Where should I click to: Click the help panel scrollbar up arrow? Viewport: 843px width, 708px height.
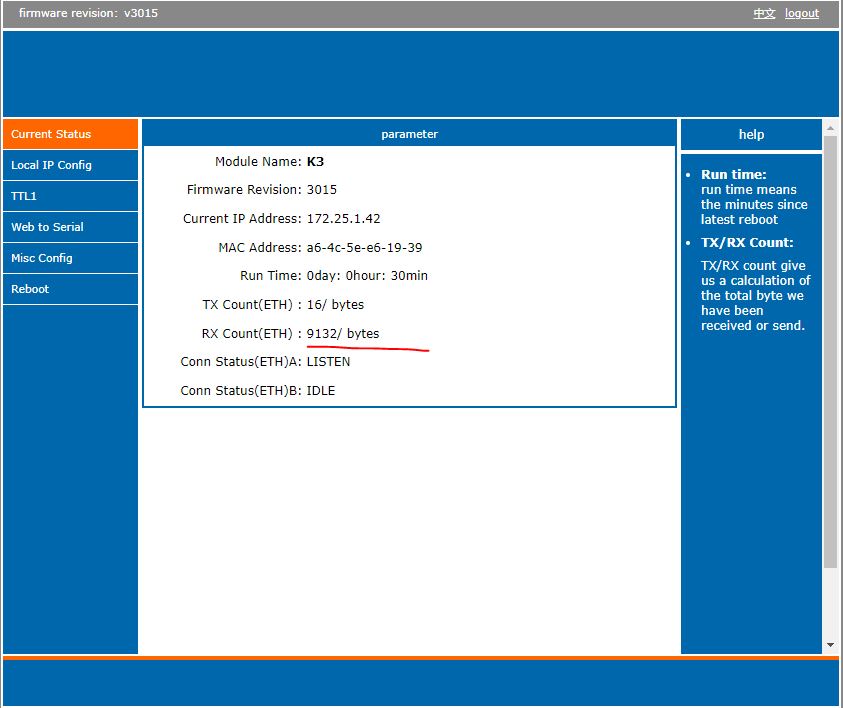[x=831, y=128]
